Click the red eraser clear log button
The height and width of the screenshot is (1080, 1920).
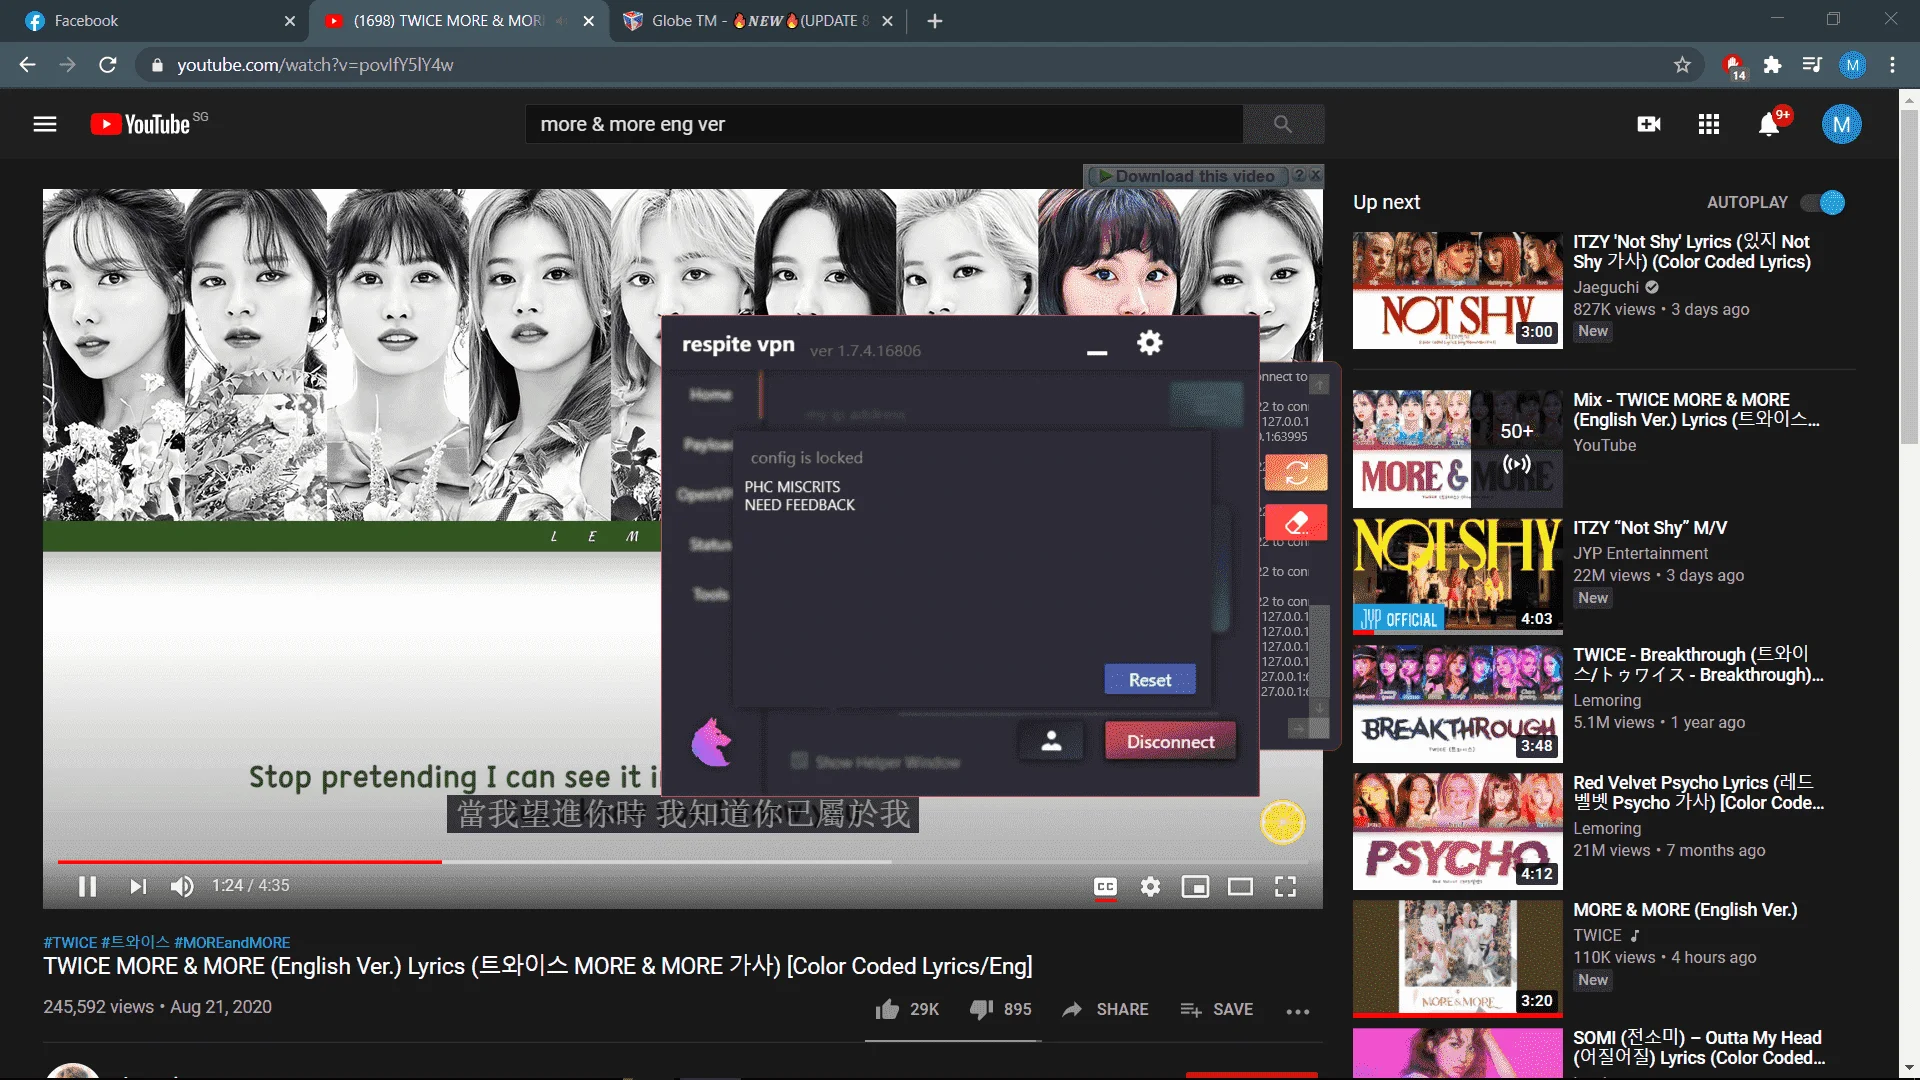point(1296,522)
